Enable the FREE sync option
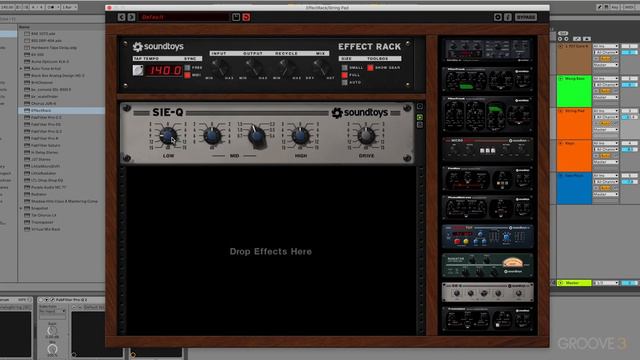 coord(187,68)
